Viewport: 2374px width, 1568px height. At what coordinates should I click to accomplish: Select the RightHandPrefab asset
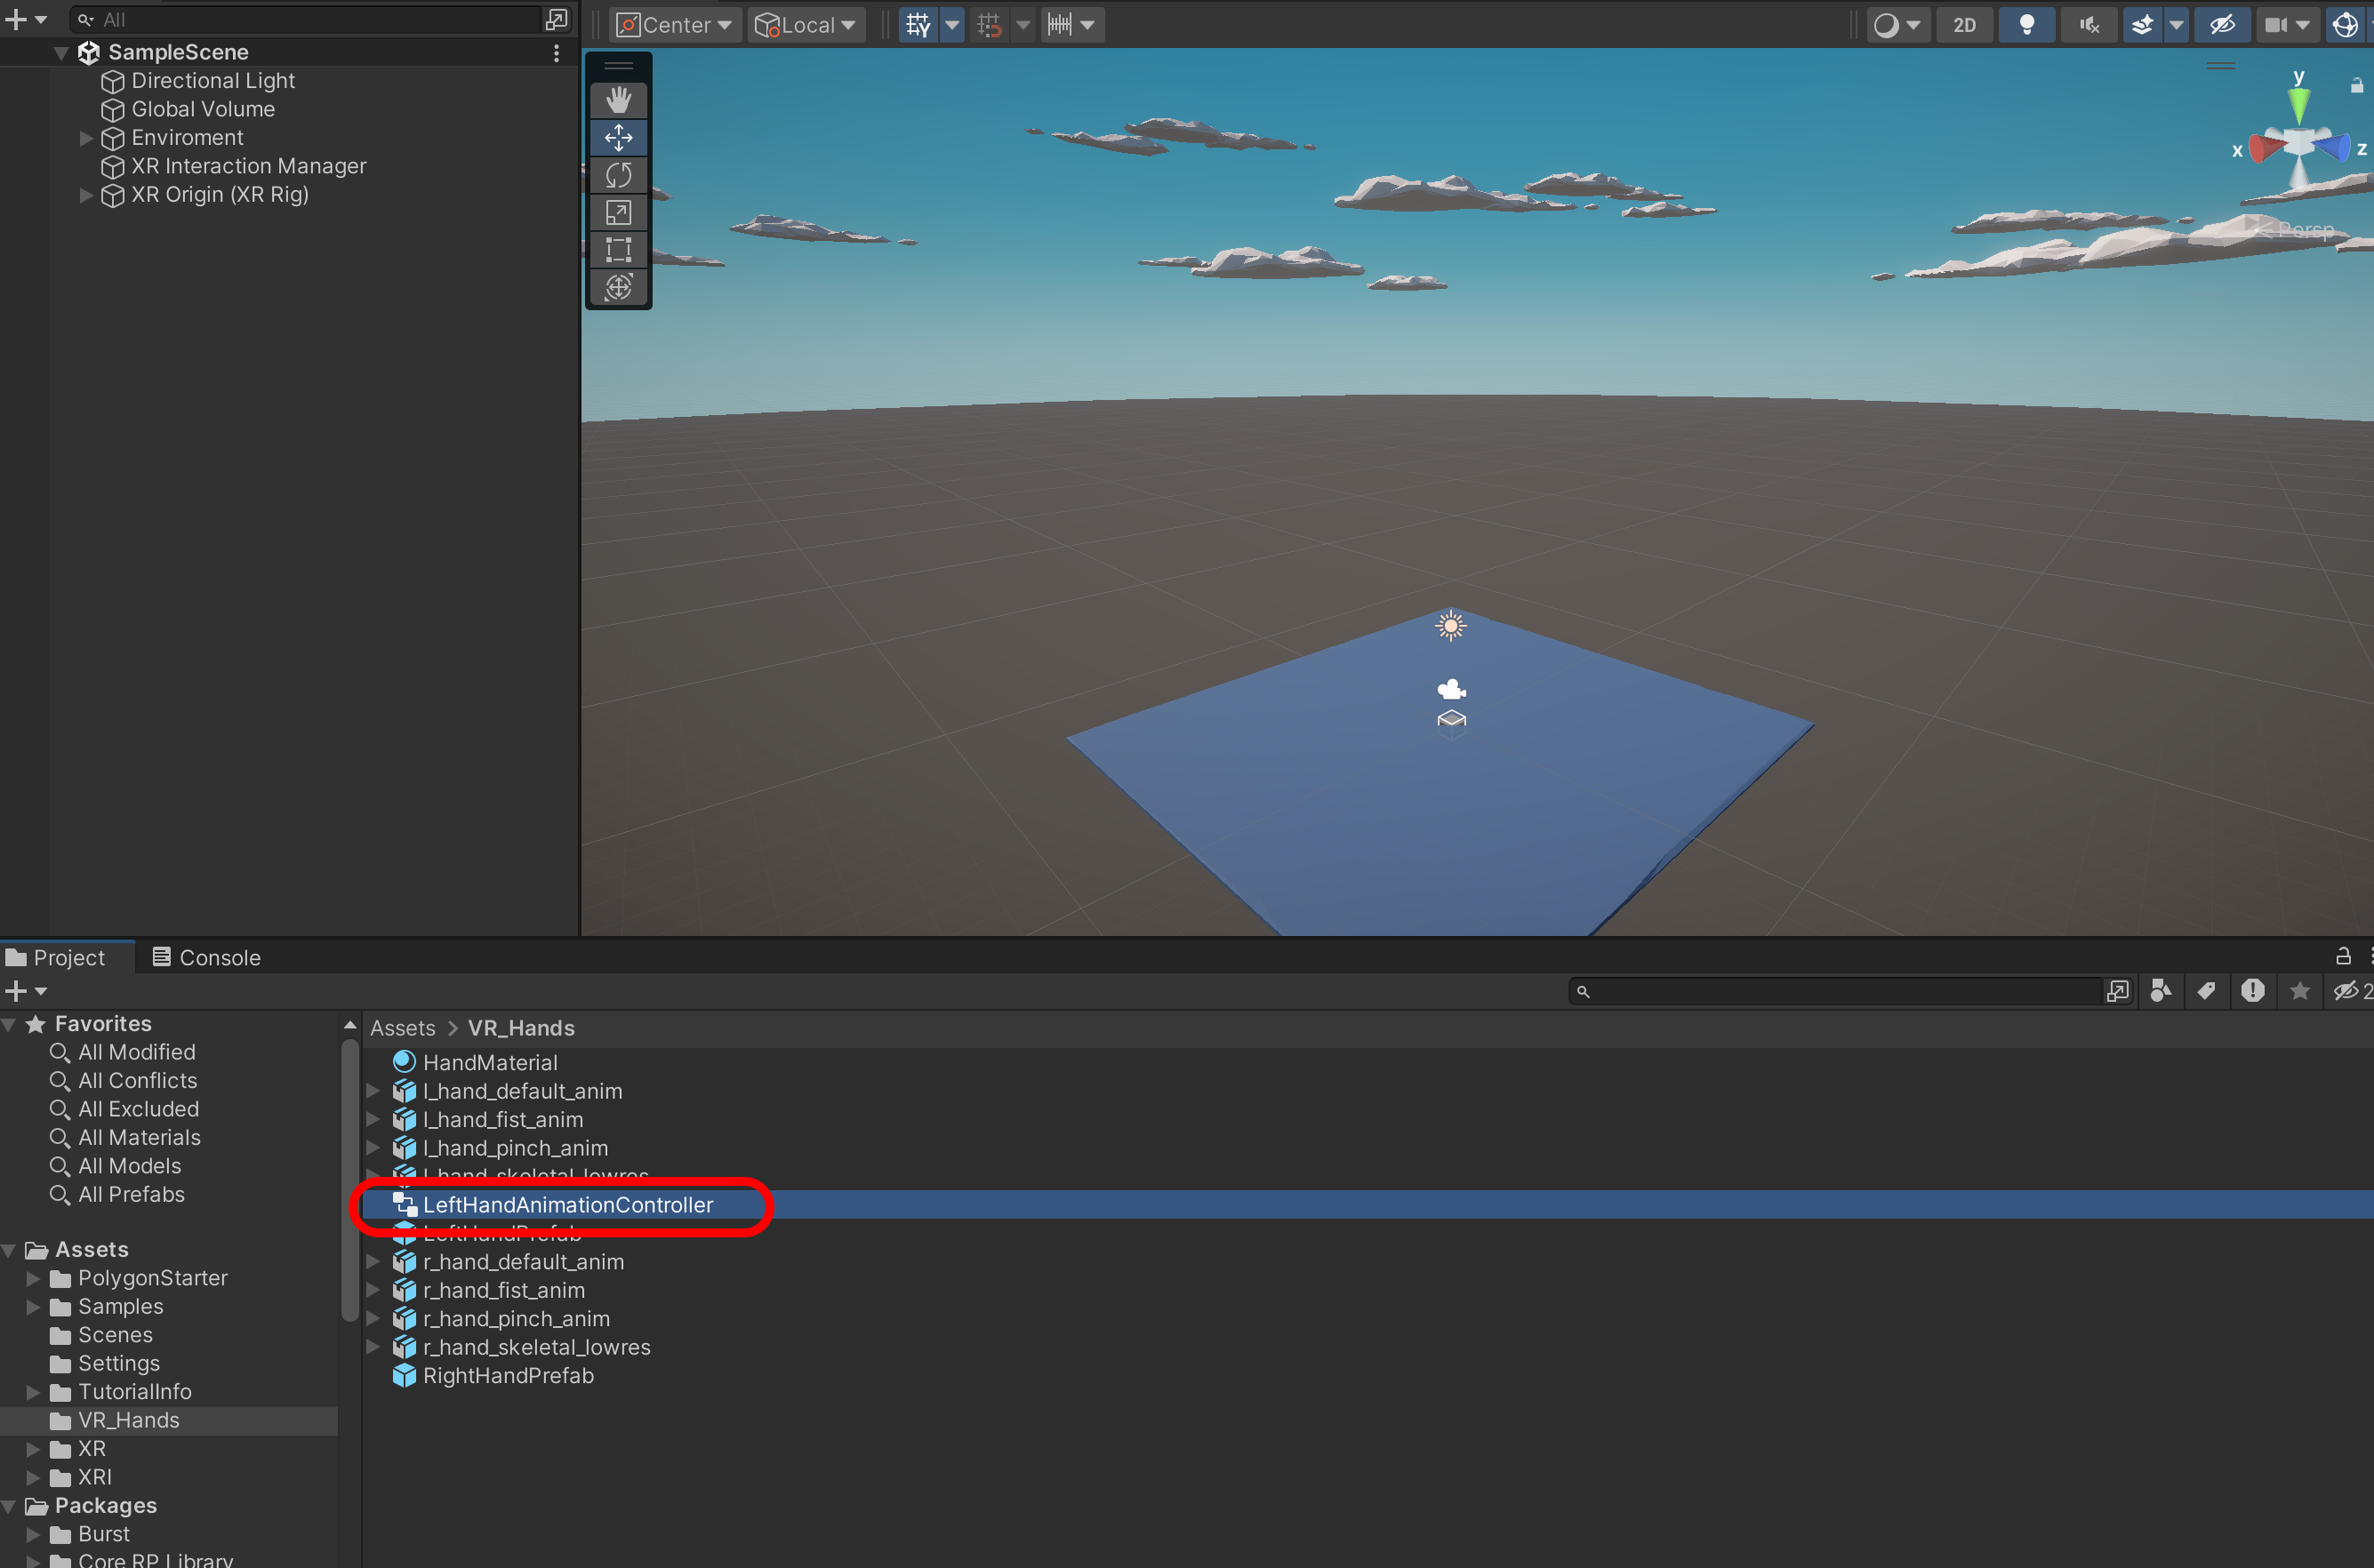[x=508, y=1375]
